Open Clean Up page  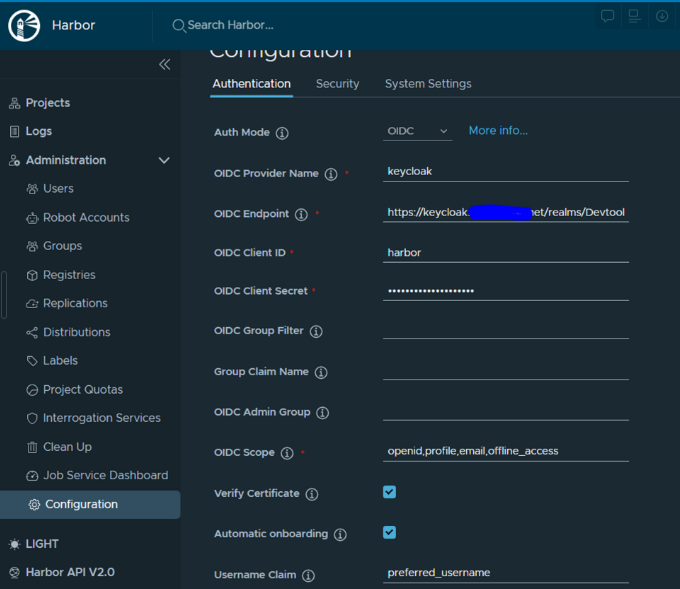pyautogui.click(x=67, y=447)
